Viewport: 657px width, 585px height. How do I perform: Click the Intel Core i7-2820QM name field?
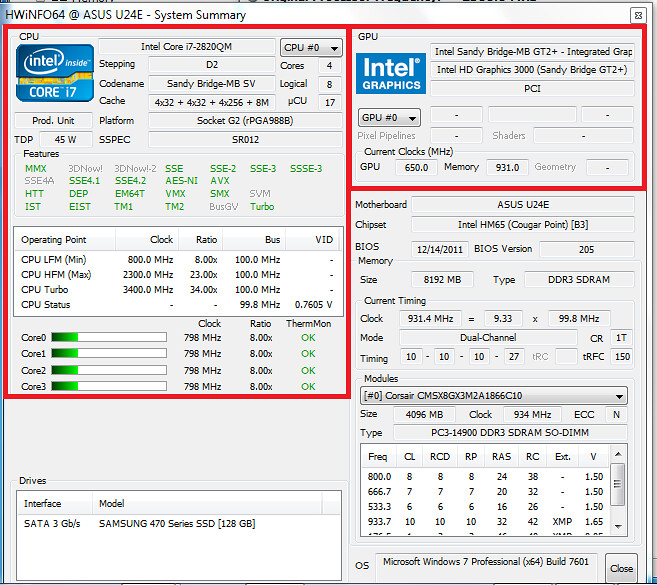point(186,47)
